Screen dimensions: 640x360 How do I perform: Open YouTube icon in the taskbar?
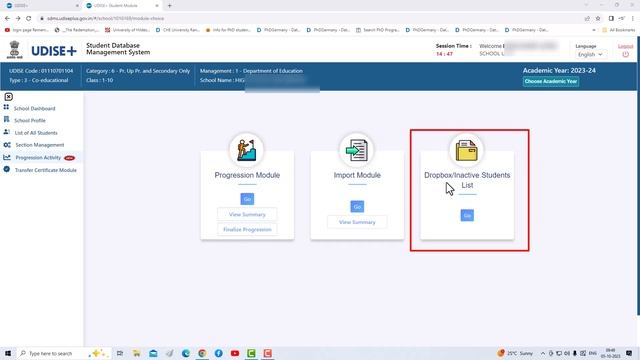235,353
